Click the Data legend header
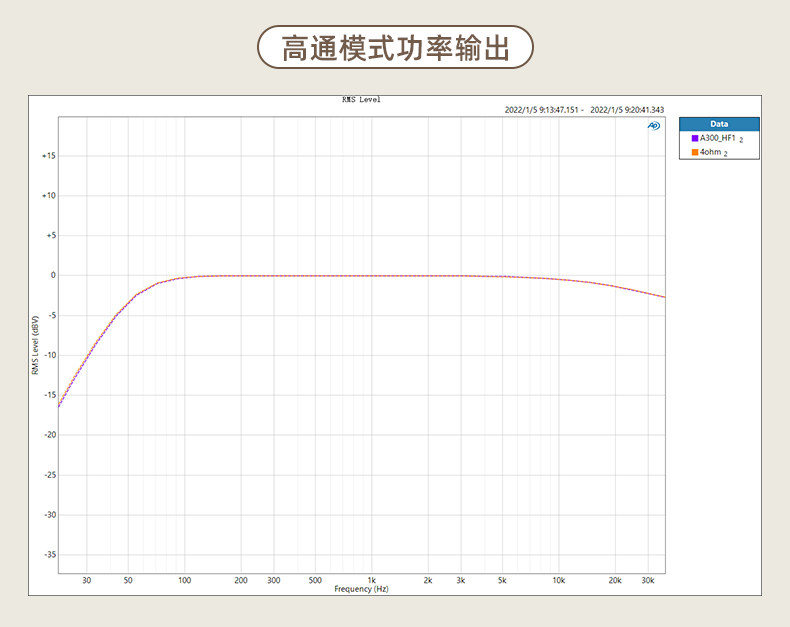The image size is (790, 627). [x=719, y=124]
